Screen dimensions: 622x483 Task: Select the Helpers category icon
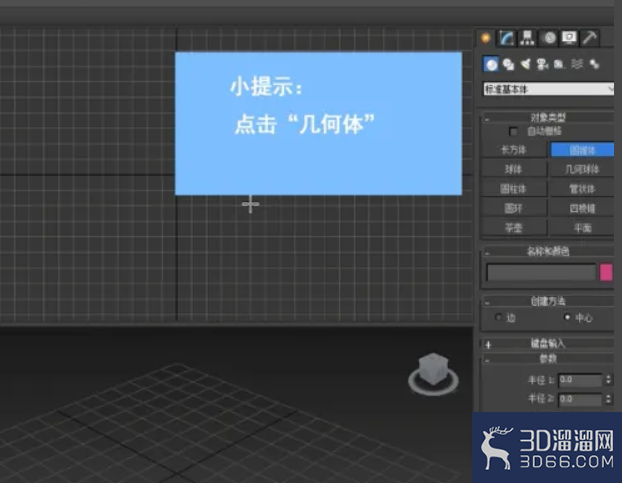click(559, 64)
